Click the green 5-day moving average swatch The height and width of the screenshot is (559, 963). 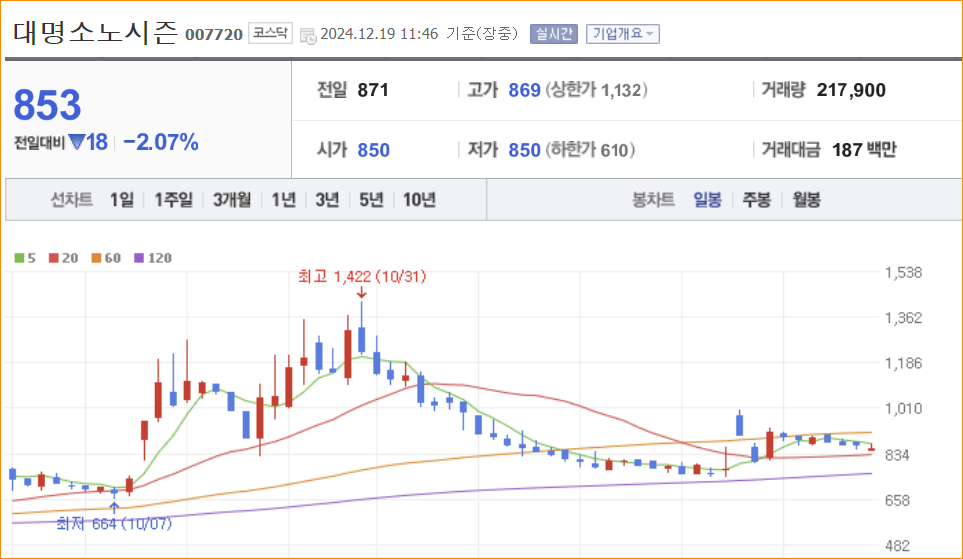[x=20, y=258]
